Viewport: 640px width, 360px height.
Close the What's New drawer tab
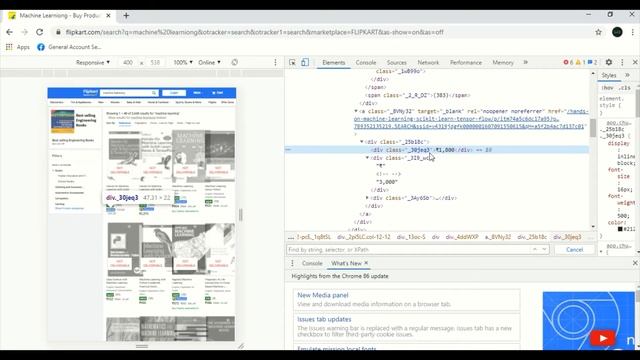(x=366, y=263)
